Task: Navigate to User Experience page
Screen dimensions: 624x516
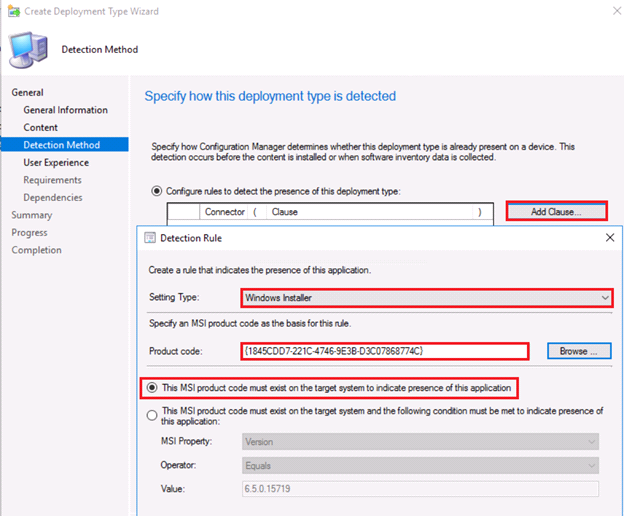Action: 56,162
